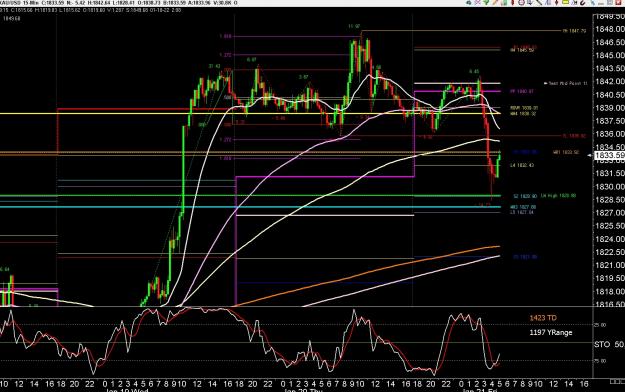
Task: Click the L:1828.41 low value in header
Action: pyautogui.click(x=125, y=3)
